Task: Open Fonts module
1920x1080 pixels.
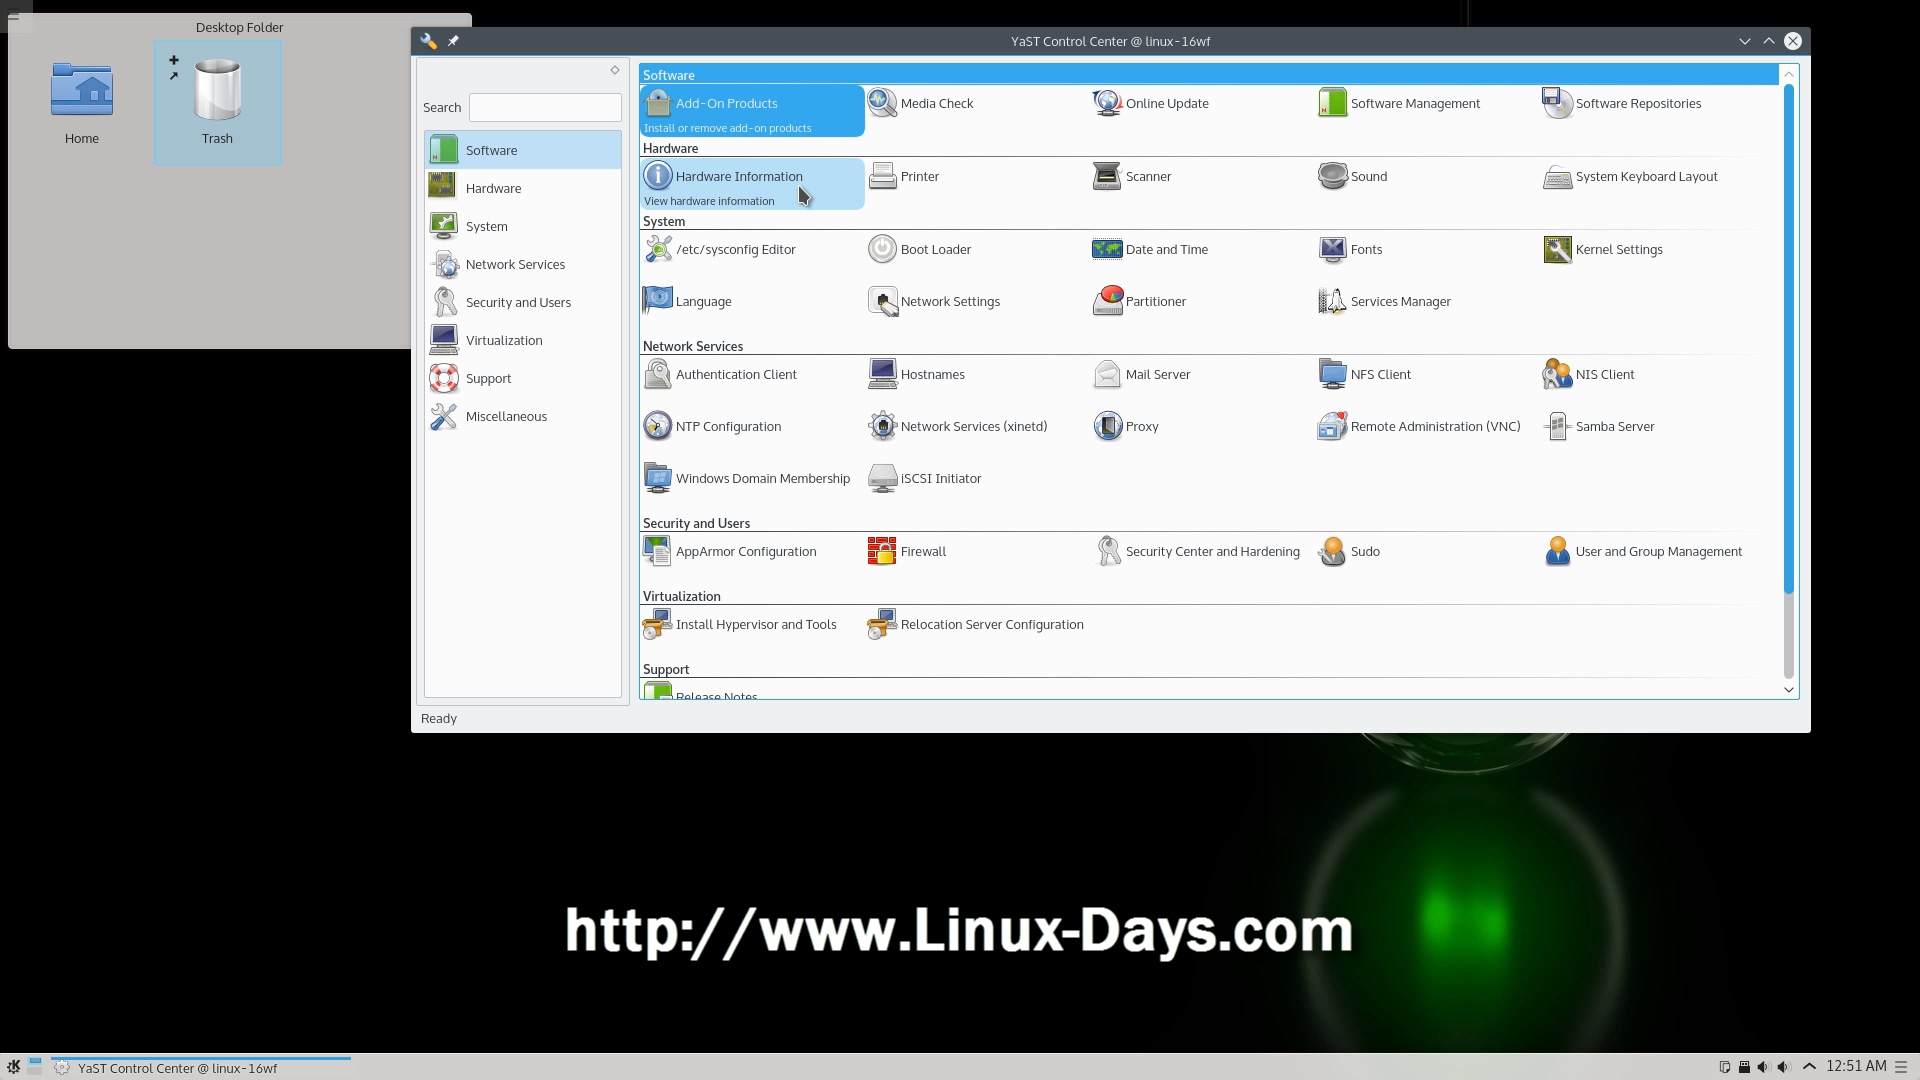Action: point(1350,249)
